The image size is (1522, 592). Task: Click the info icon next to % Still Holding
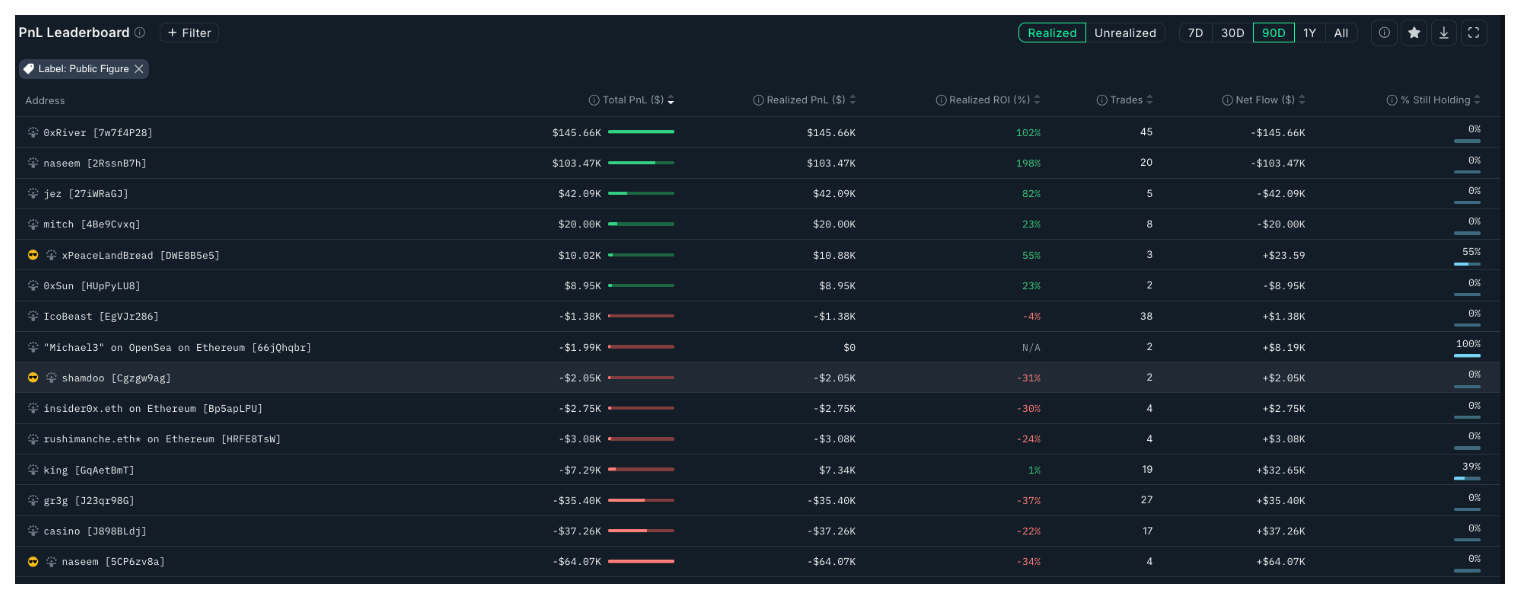(x=1392, y=100)
